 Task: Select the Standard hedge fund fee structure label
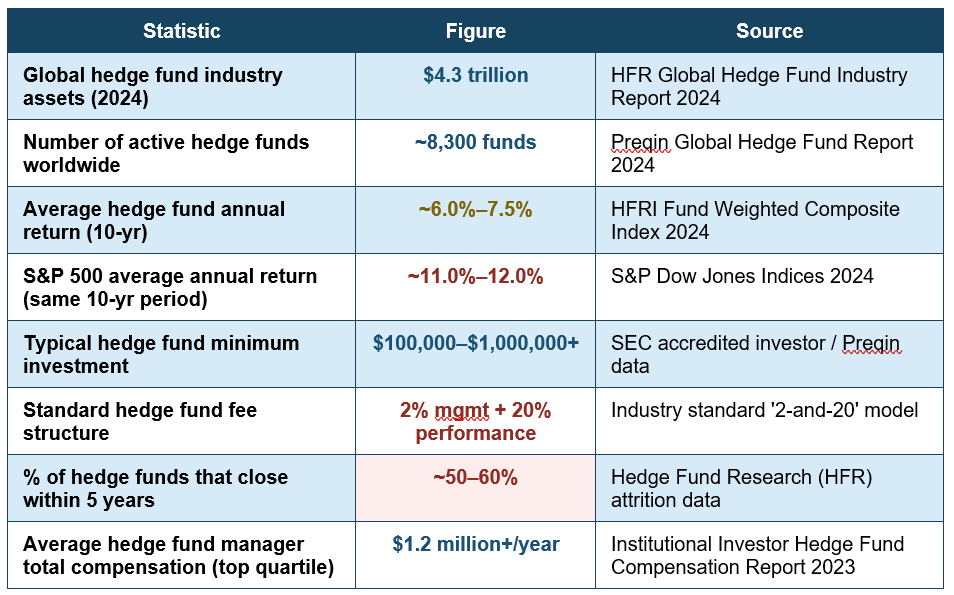(x=140, y=422)
